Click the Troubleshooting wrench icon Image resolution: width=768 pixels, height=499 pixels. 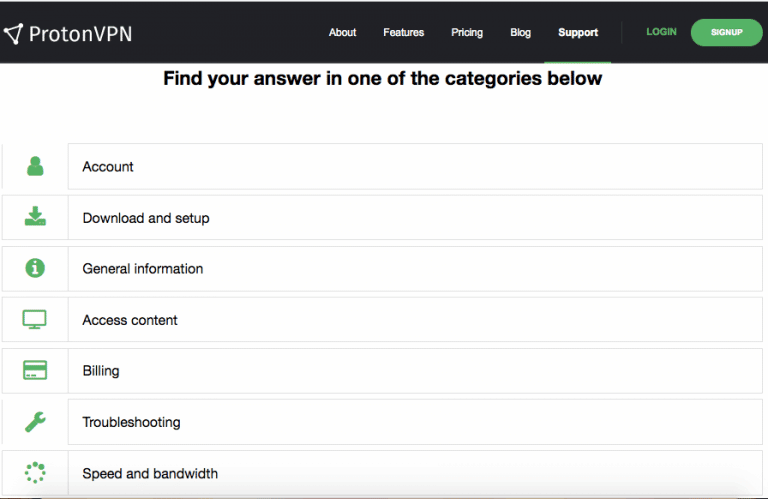tap(35, 422)
